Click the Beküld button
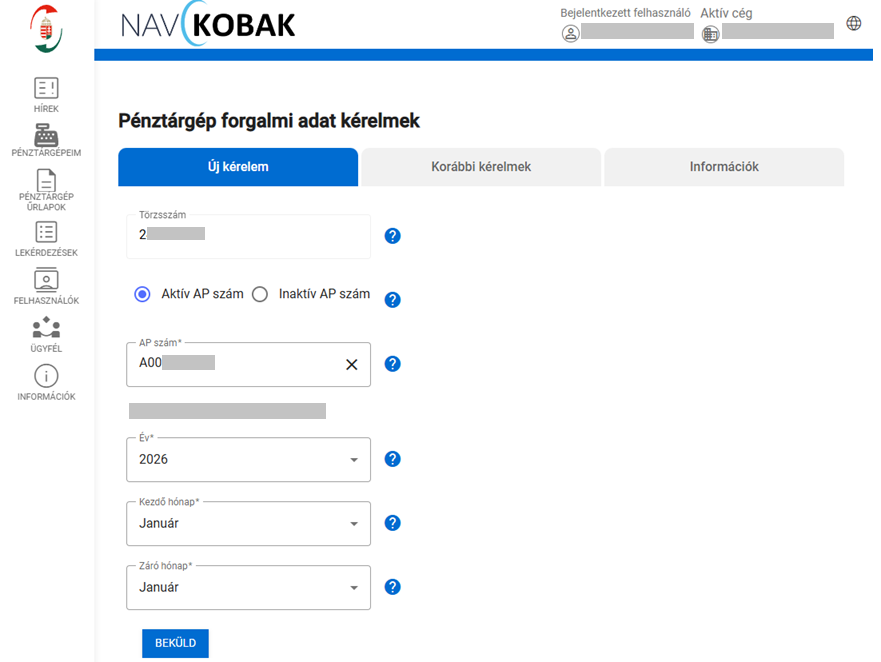This screenshot has width=881, height=662. pyautogui.click(x=175, y=643)
